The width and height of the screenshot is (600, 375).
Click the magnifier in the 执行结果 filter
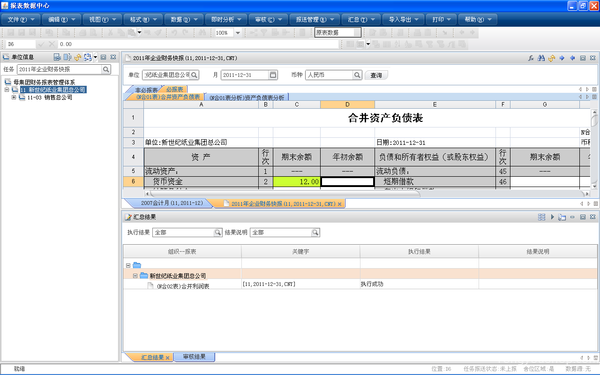tap(218, 232)
